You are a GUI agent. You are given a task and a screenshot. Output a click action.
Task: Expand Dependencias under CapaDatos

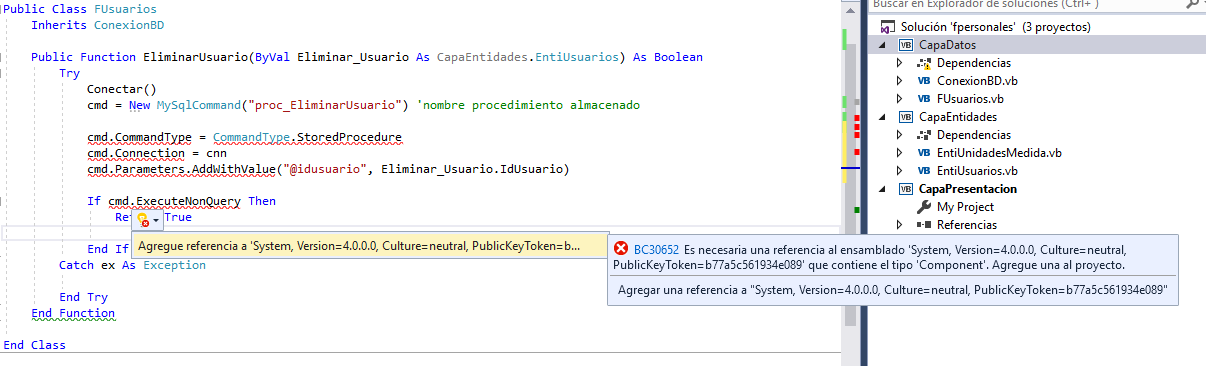tap(900, 63)
